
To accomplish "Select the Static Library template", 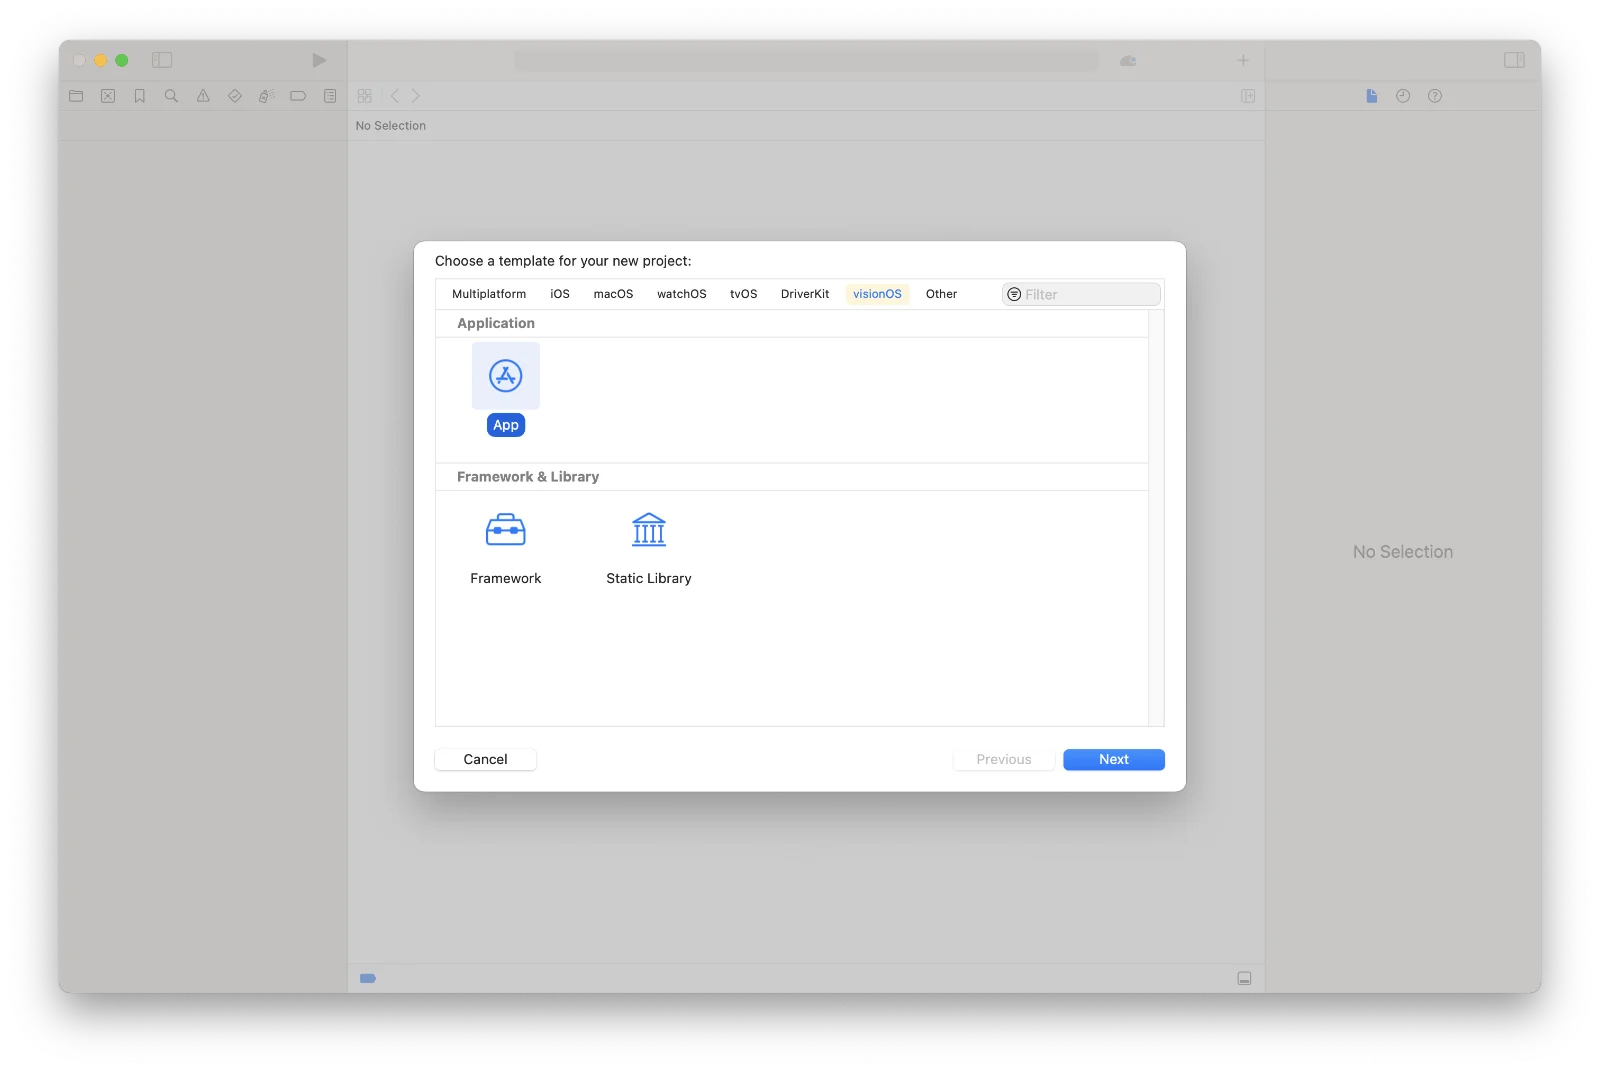I will click(x=649, y=548).
